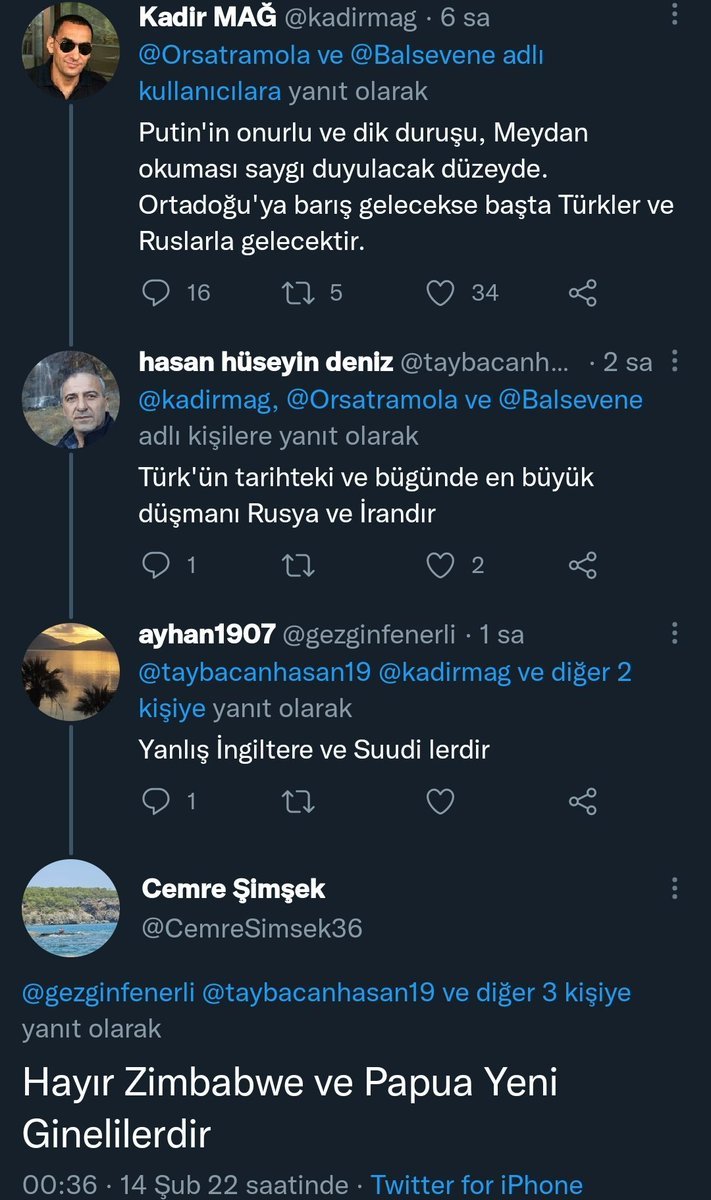Share Kadir MAĞ's tweet

click(582, 292)
